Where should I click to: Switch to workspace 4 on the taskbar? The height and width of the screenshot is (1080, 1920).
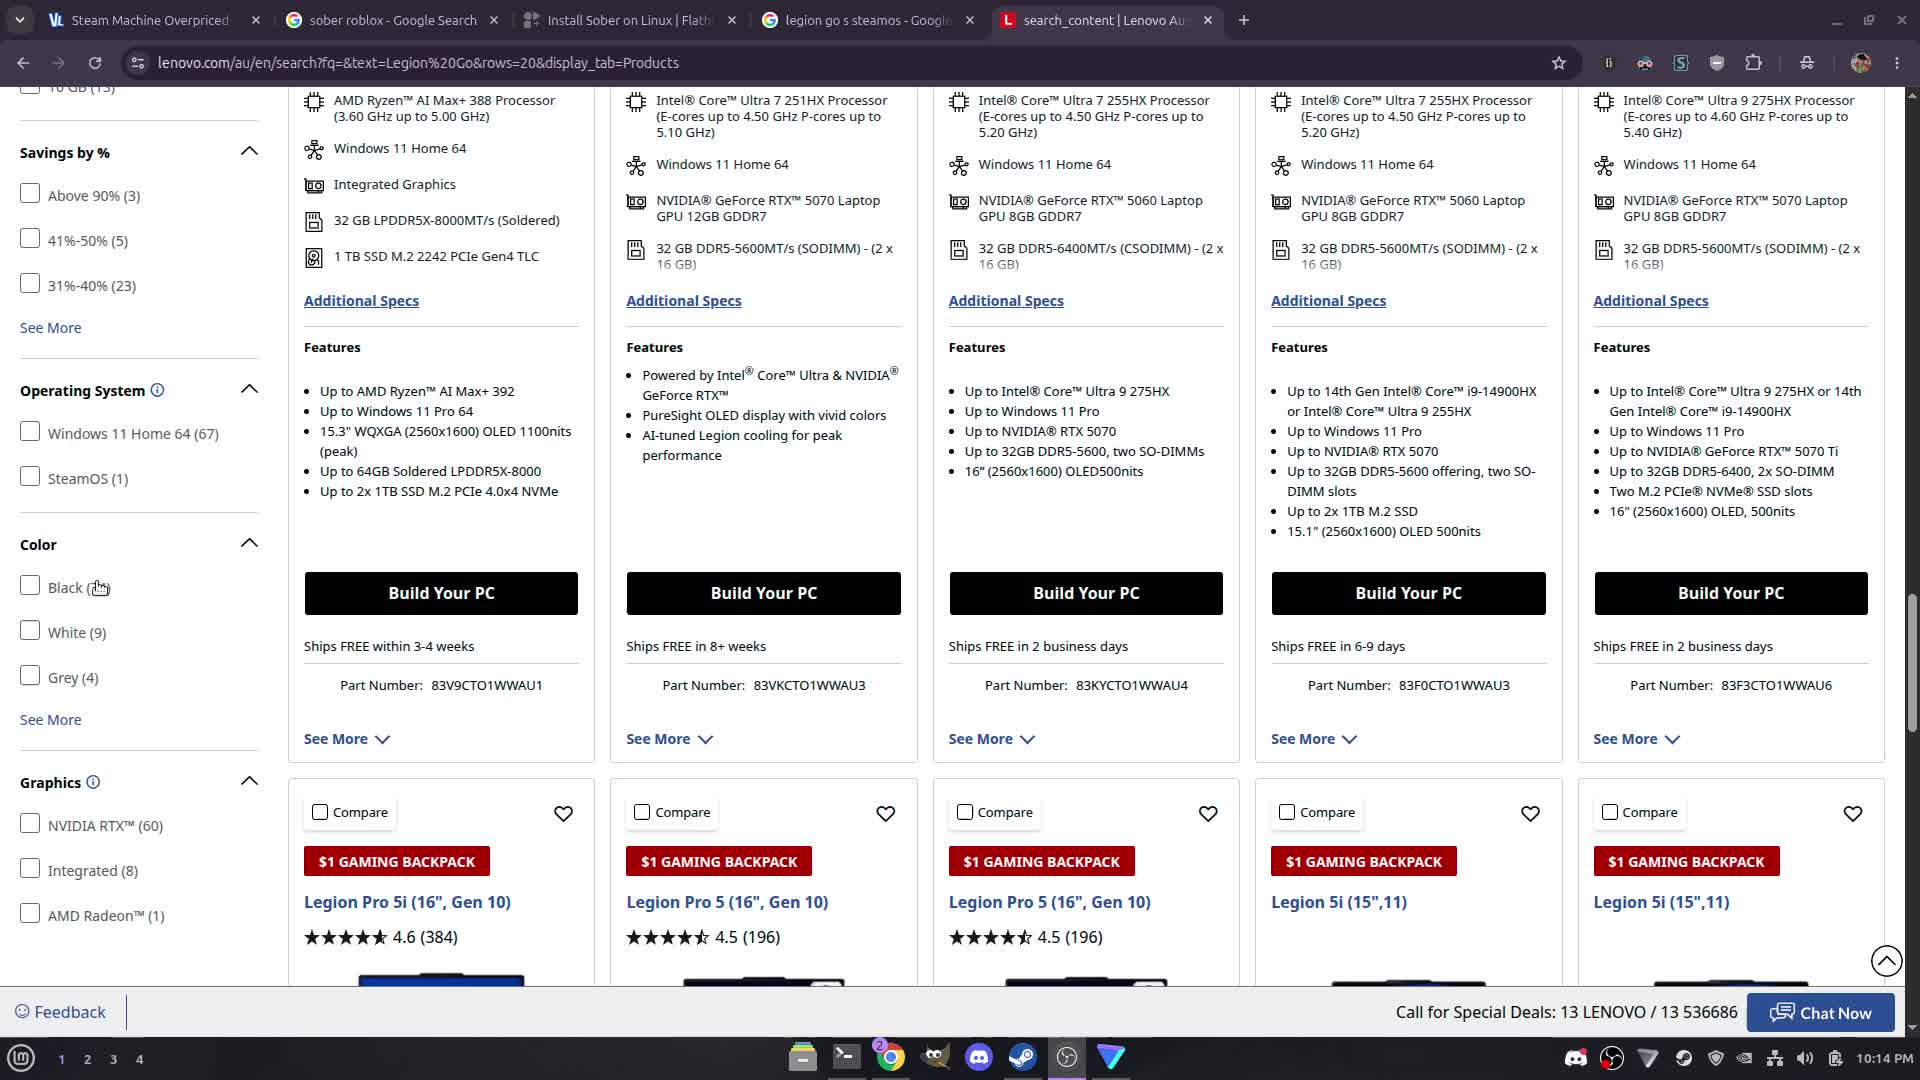pyautogui.click(x=139, y=1059)
